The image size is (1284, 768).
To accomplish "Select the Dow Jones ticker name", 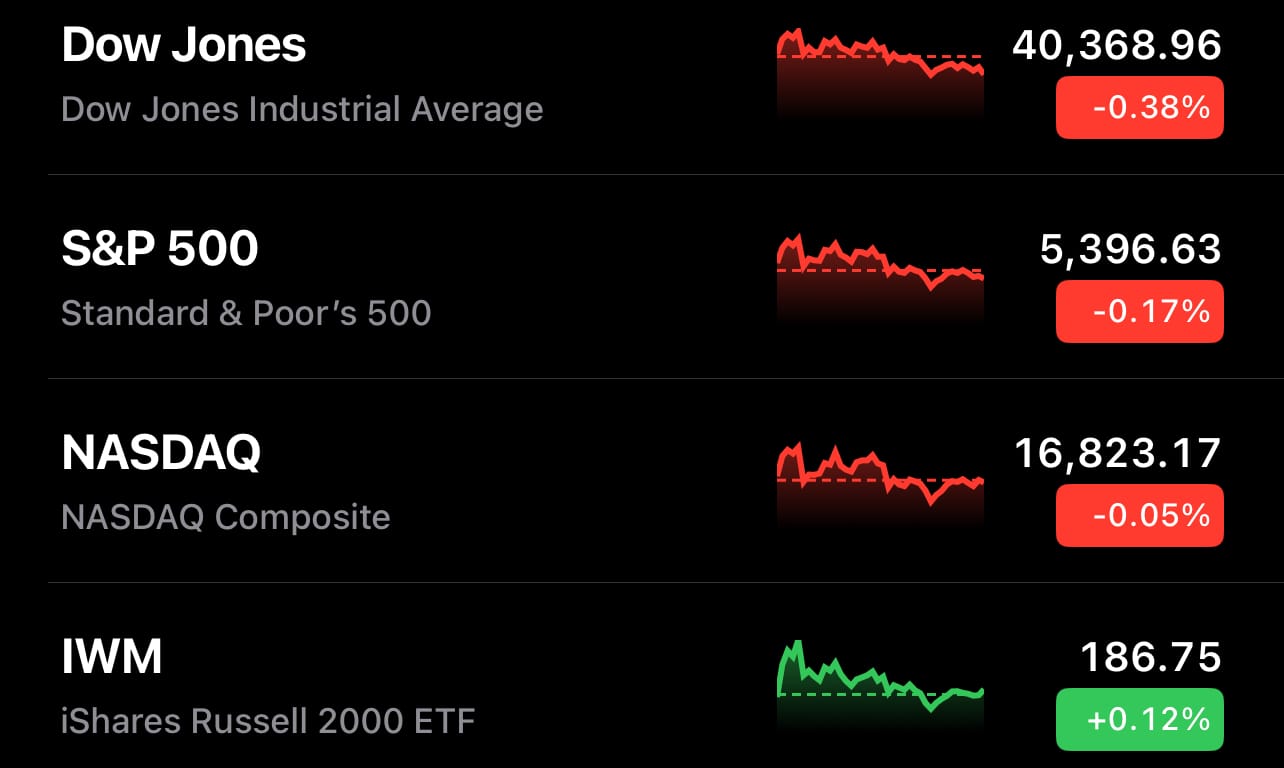I will tap(184, 46).
